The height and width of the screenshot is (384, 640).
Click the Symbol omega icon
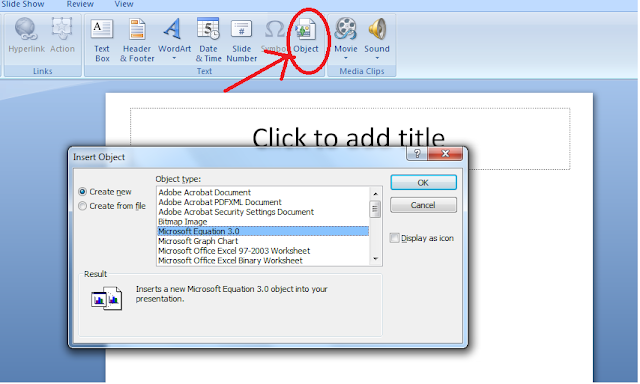274,29
